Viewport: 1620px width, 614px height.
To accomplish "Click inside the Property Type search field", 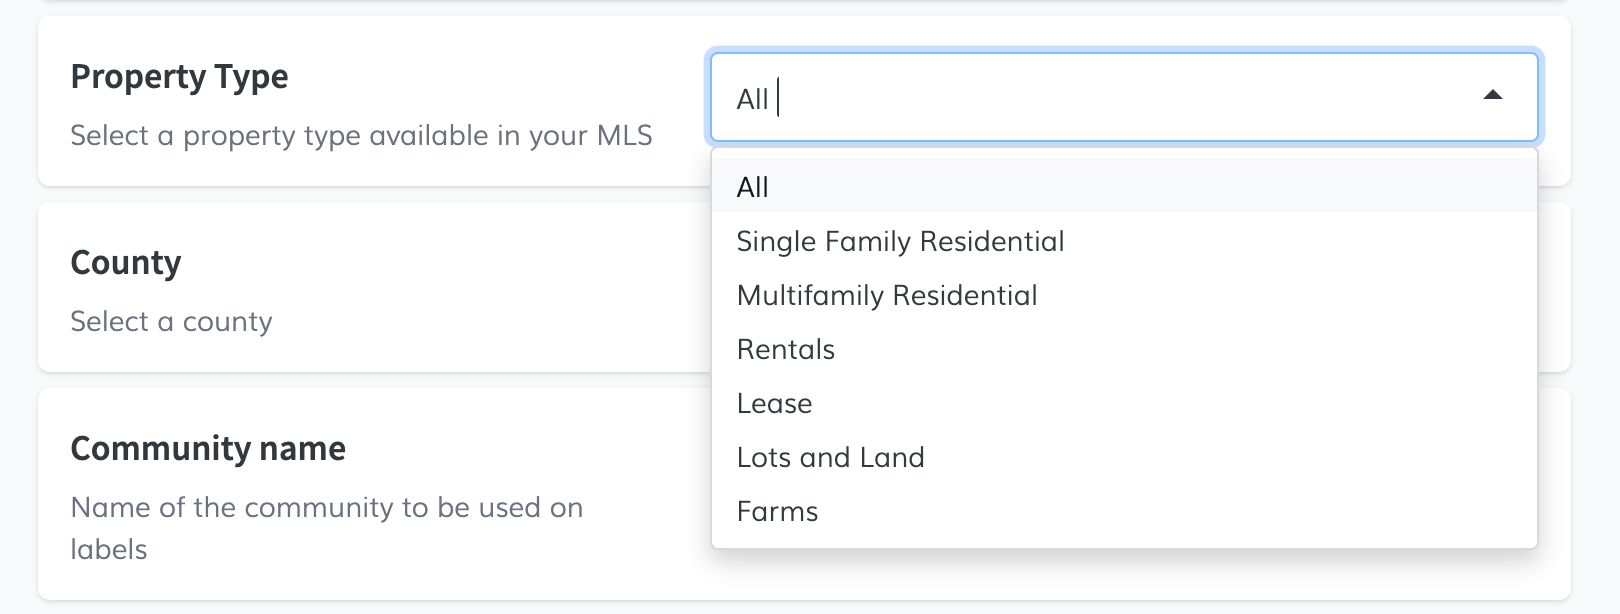I will click(1100, 98).
